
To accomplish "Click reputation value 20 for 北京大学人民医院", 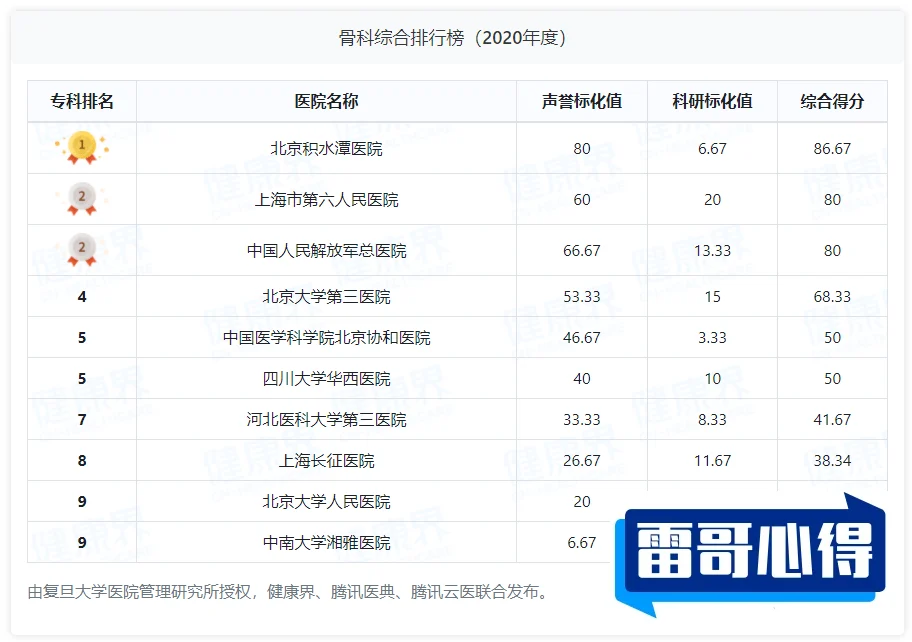I will coord(582,501).
